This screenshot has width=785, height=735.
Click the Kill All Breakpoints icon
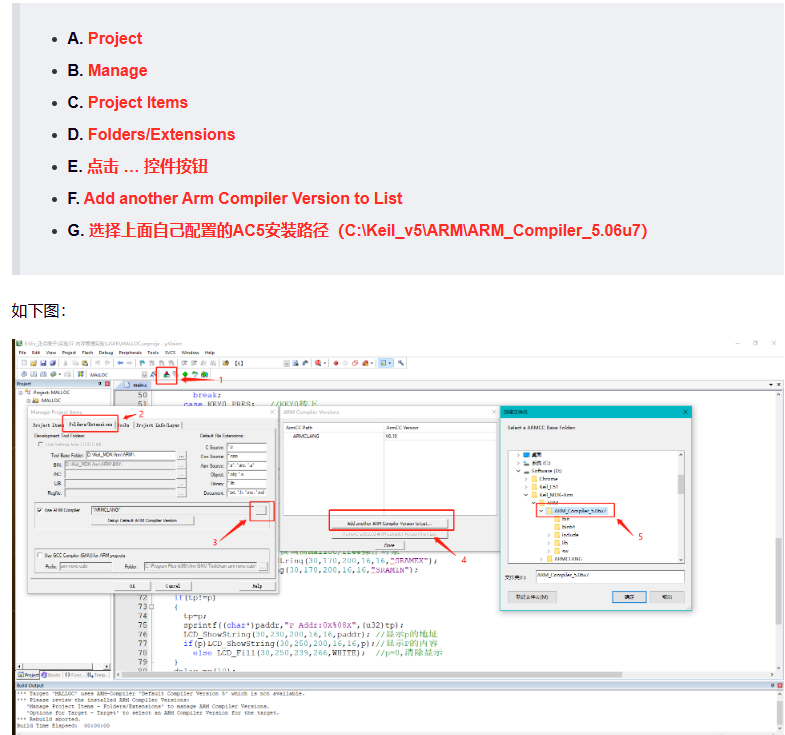(x=365, y=363)
